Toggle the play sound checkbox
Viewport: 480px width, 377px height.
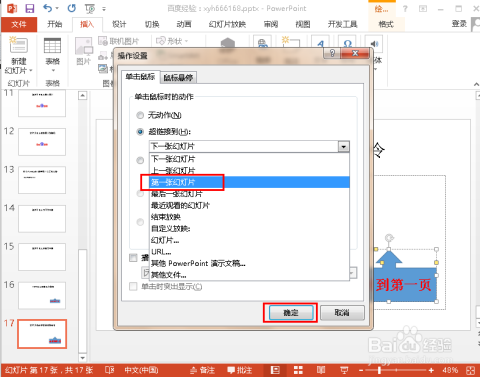[133, 258]
